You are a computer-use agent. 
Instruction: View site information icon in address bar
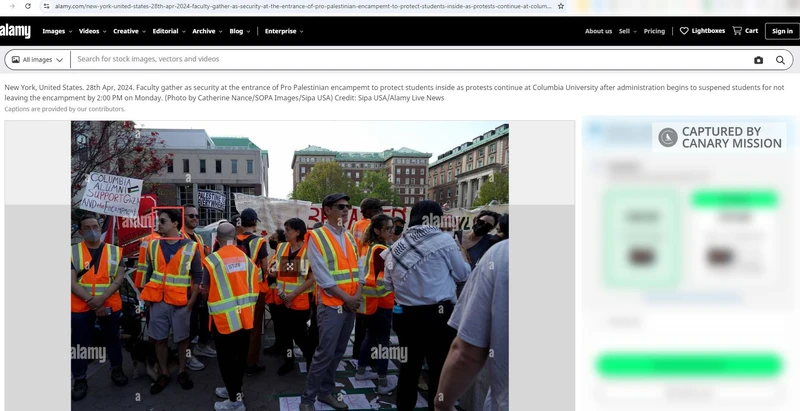45,6
